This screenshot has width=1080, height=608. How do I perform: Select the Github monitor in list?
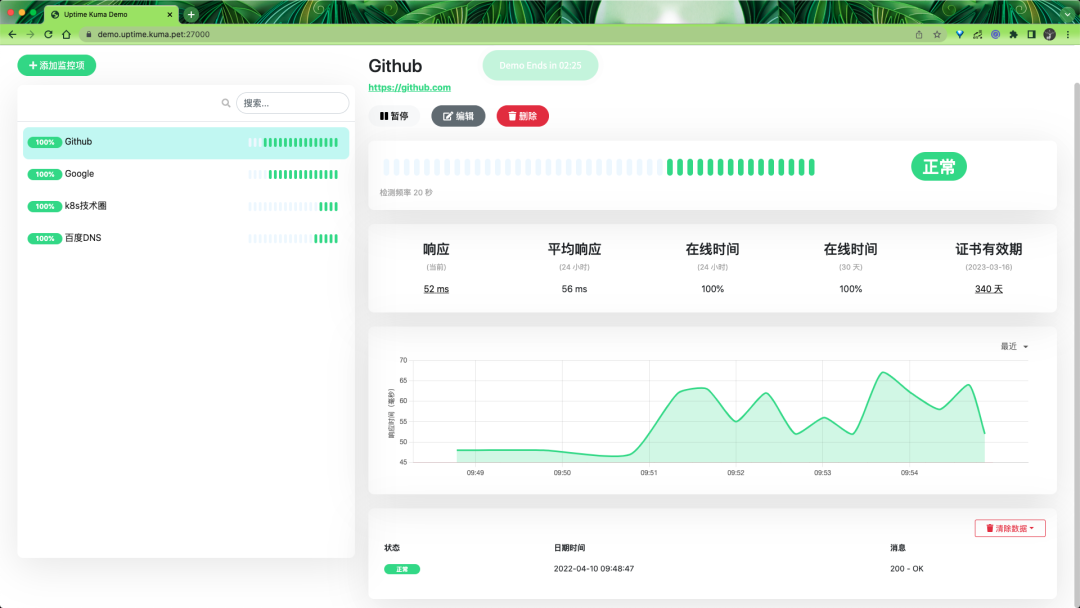click(x=186, y=143)
